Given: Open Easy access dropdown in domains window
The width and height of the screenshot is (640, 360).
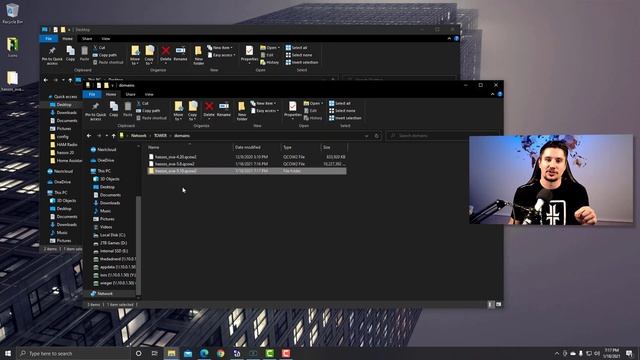Looking at the screenshot, I should [x=265, y=111].
